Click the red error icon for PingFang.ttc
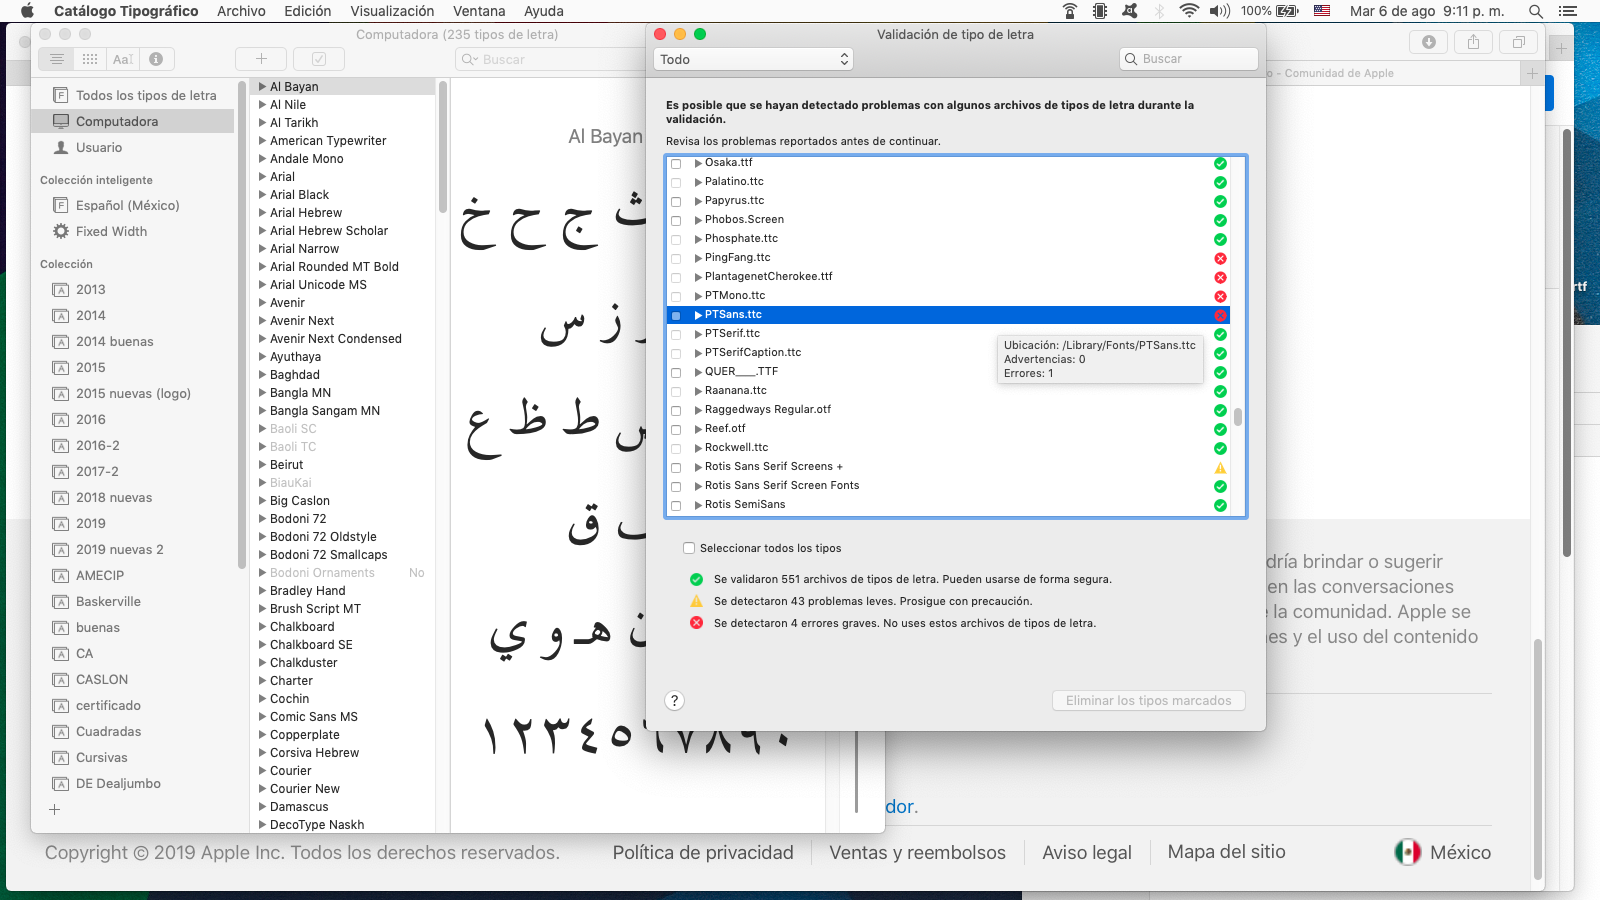The width and height of the screenshot is (1600, 900). click(1220, 258)
